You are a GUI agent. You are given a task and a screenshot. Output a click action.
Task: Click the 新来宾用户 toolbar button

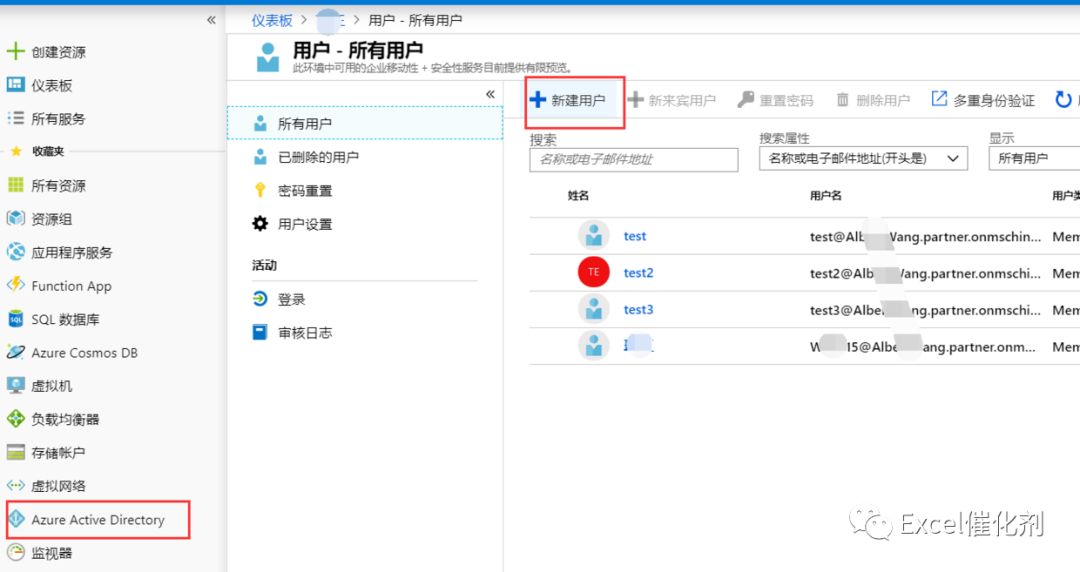pyautogui.click(x=672, y=100)
